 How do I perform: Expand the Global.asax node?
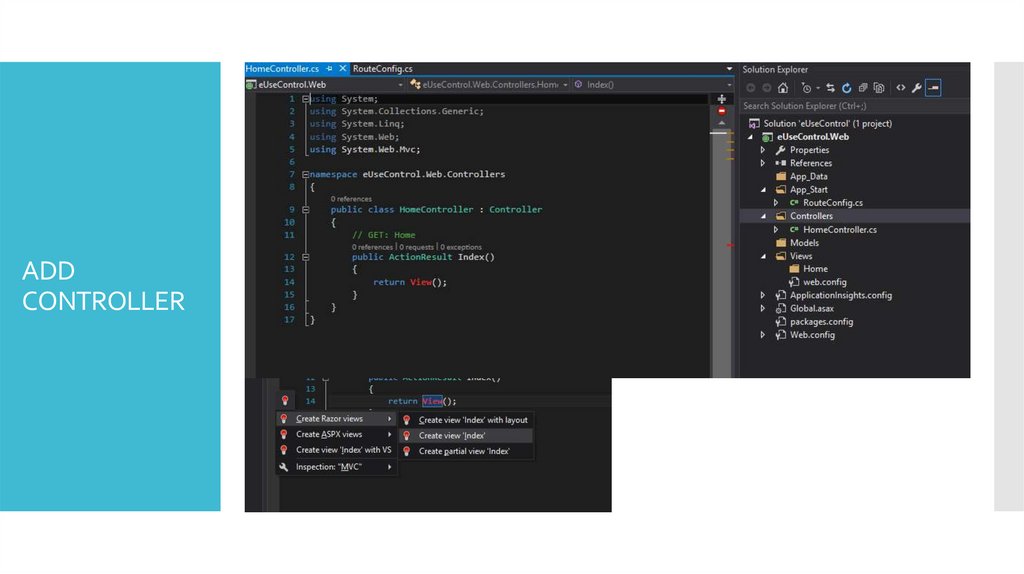[x=763, y=308]
